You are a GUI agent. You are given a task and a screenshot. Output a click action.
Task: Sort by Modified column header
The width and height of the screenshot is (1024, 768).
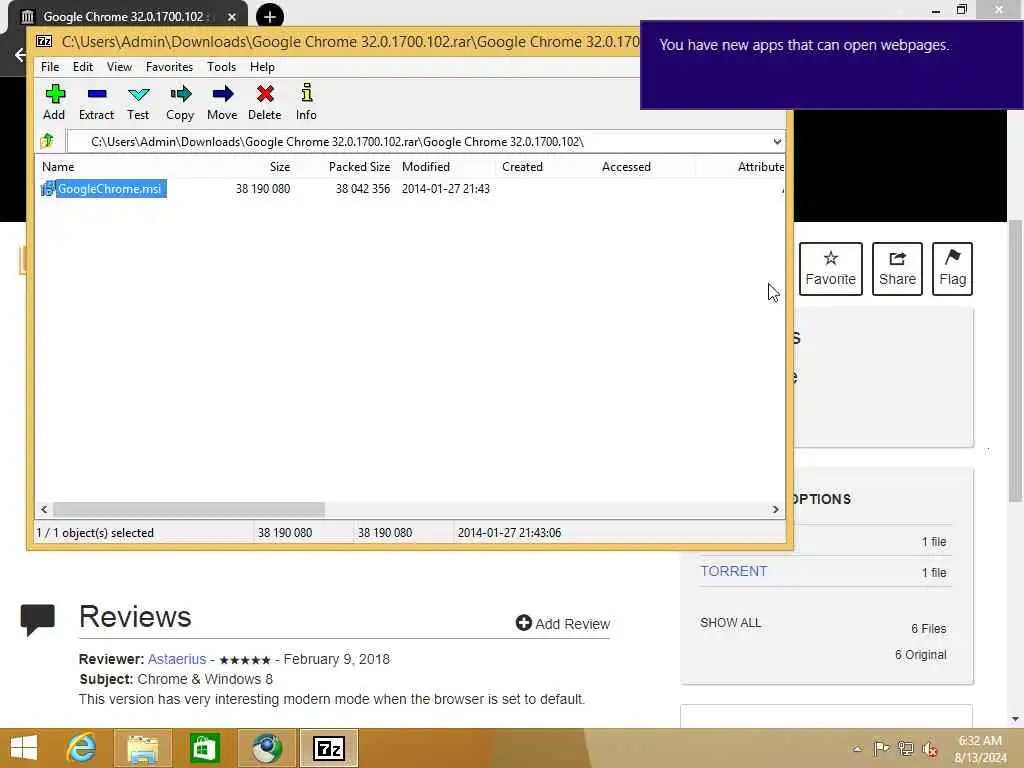pos(426,167)
